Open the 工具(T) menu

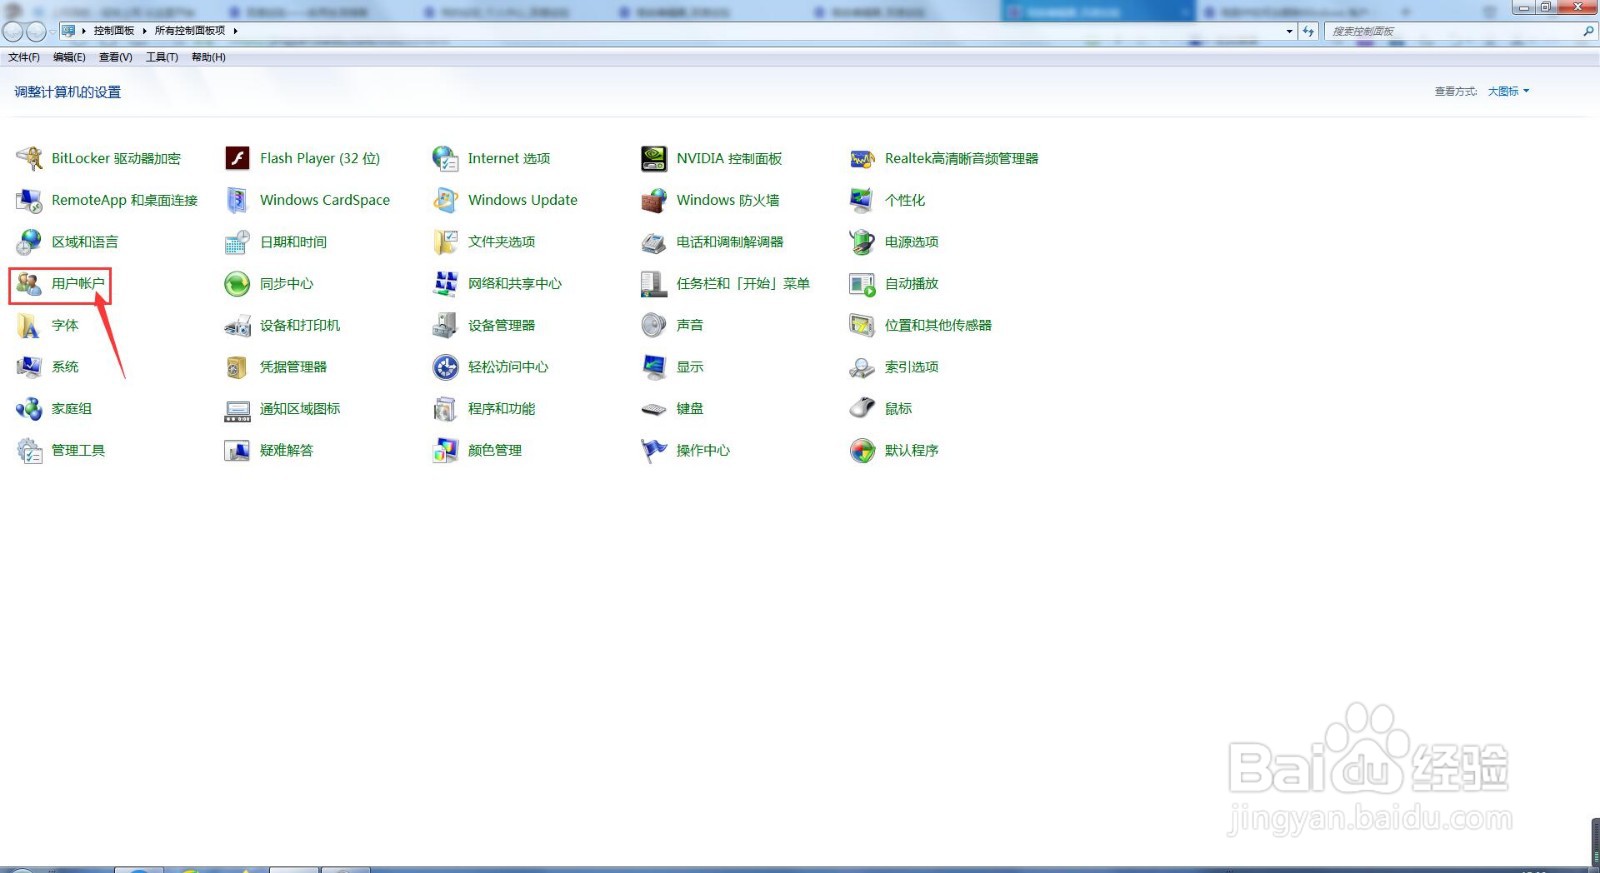(162, 58)
